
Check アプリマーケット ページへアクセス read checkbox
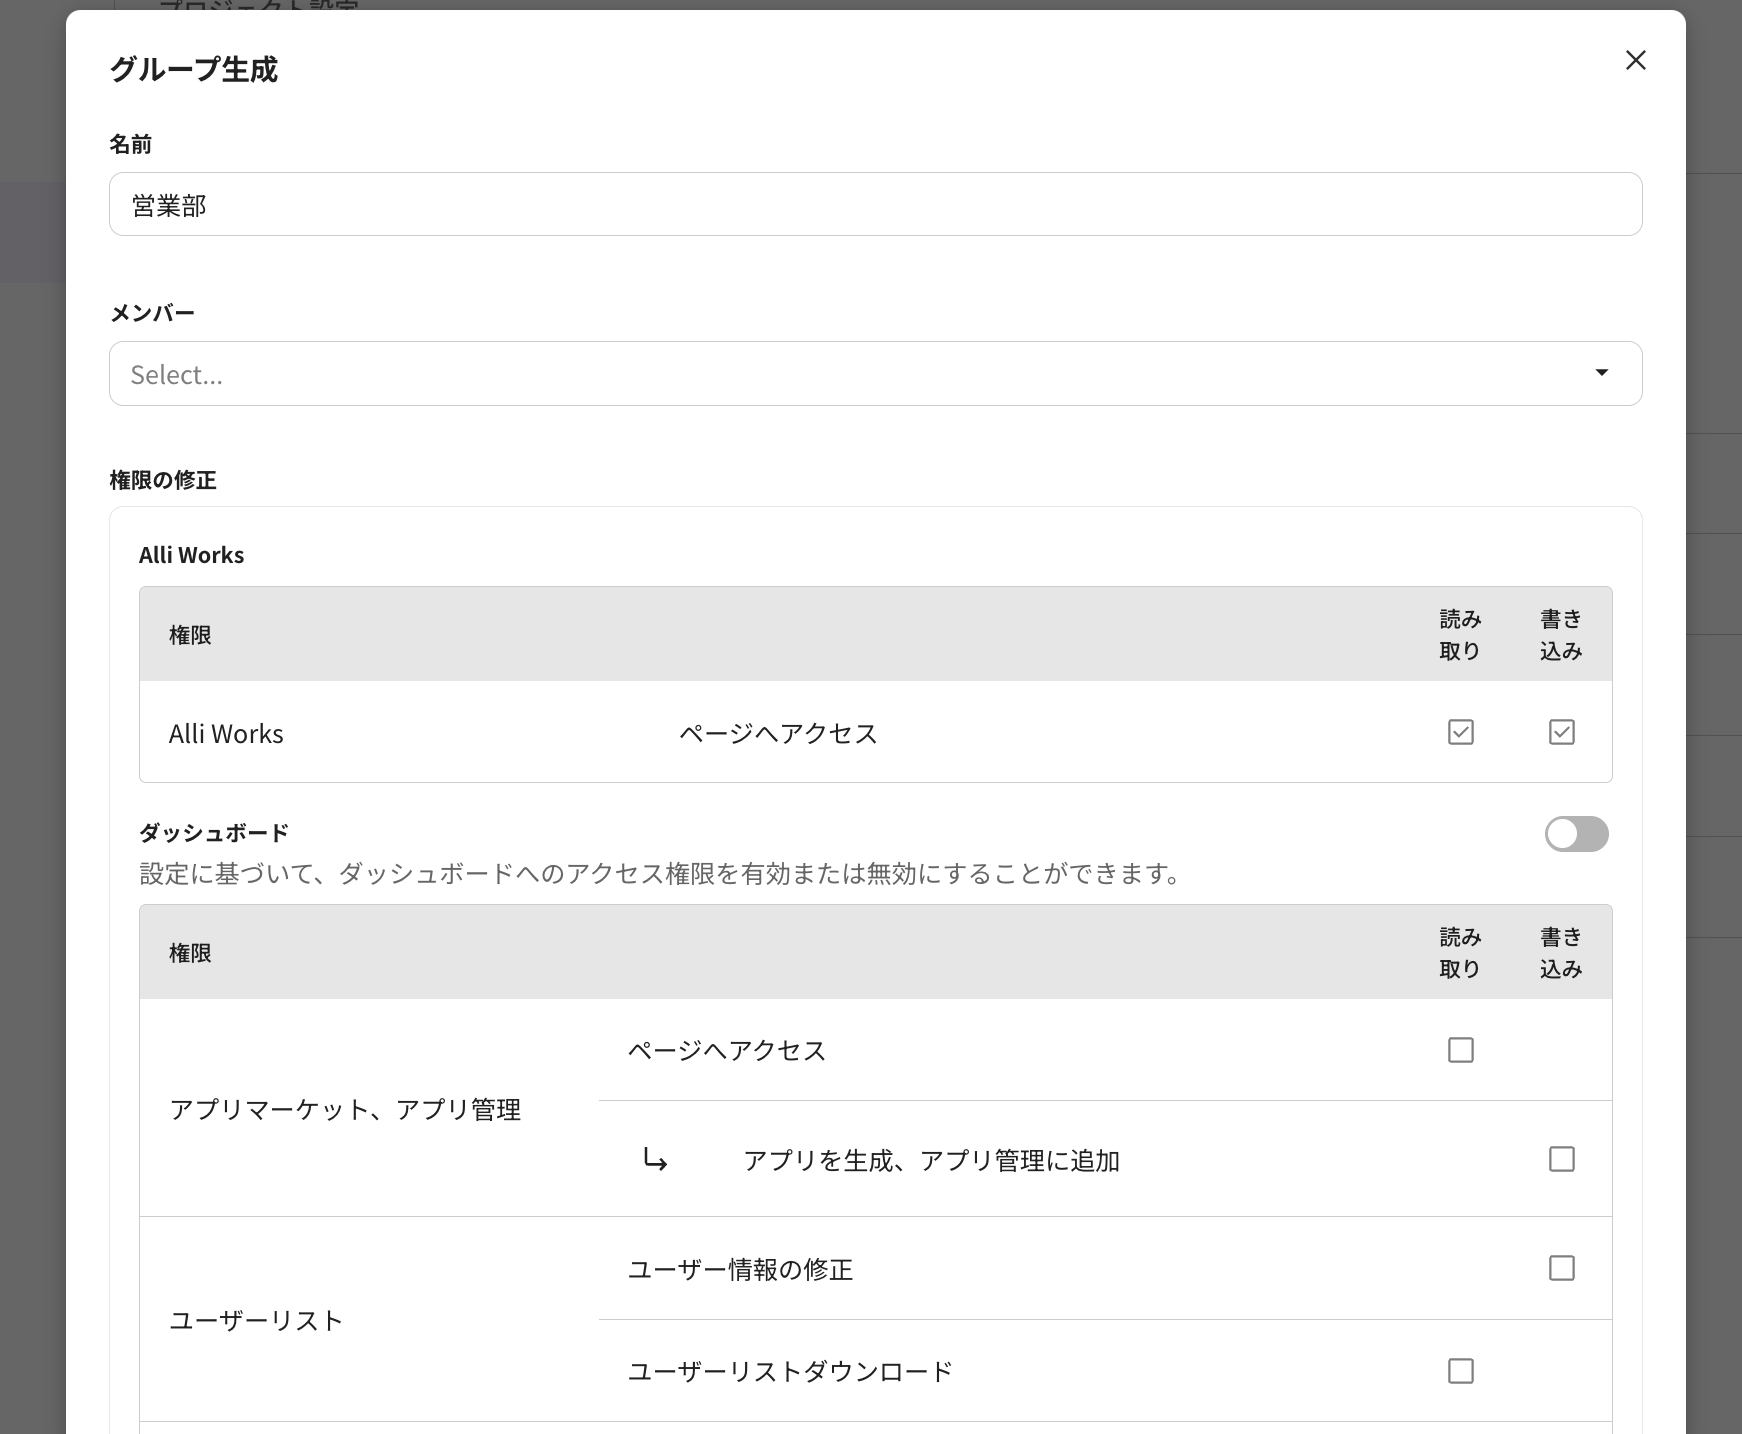[x=1460, y=1050]
